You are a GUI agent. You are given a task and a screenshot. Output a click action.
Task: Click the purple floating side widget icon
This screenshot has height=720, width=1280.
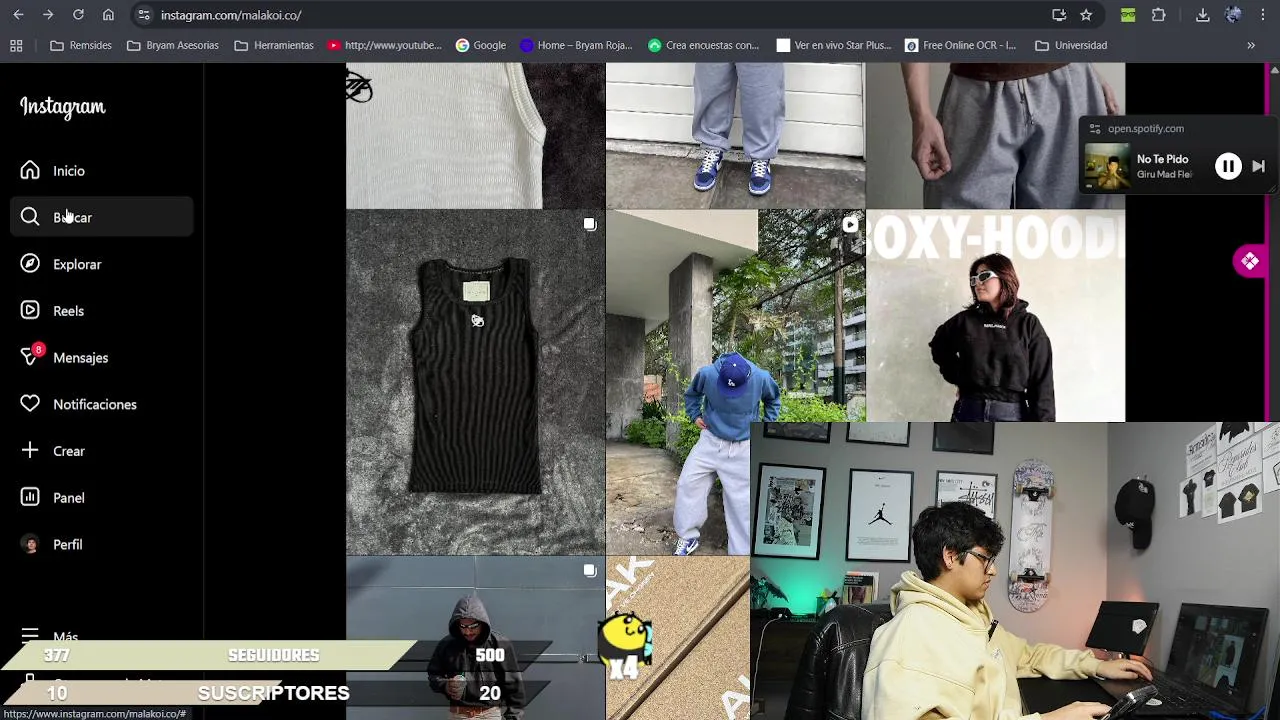[x=1250, y=261]
